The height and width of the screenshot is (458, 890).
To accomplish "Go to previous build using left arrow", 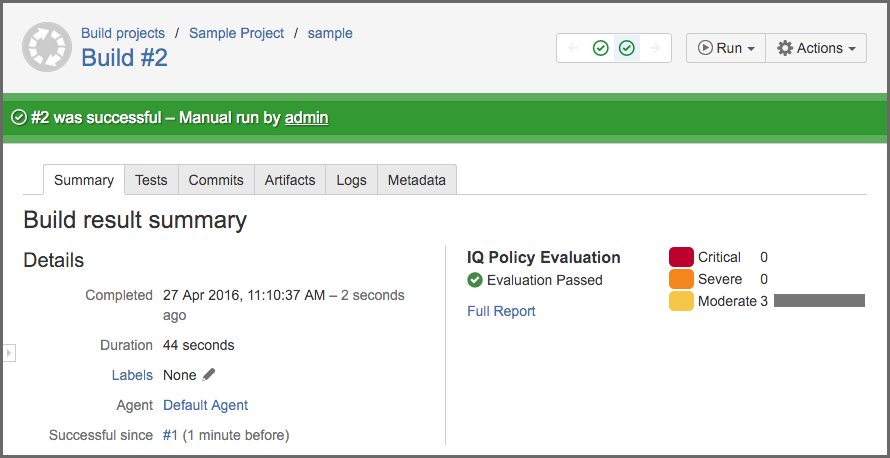I will pos(573,48).
